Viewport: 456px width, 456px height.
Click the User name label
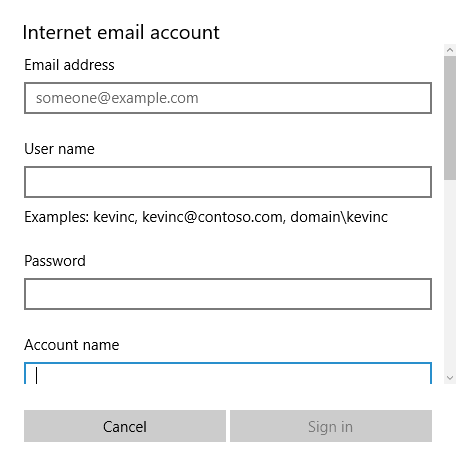(x=59, y=149)
